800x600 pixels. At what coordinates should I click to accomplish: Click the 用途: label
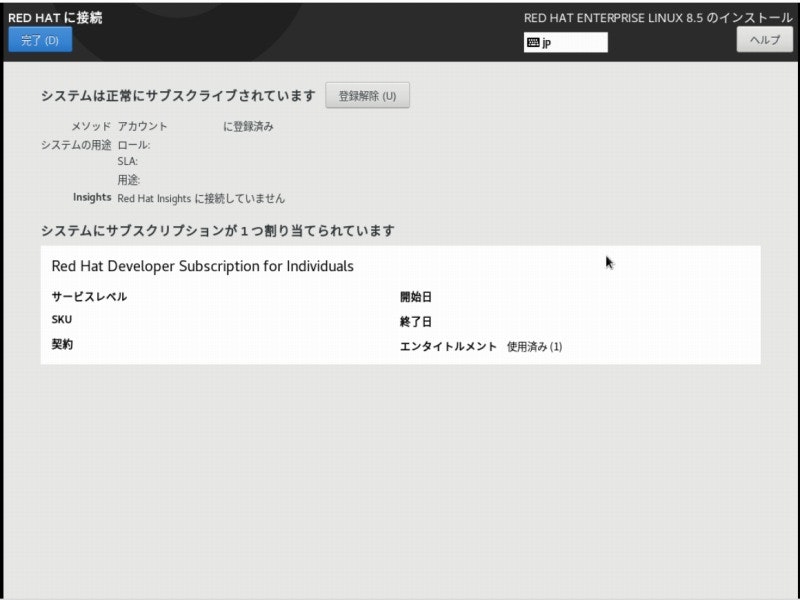[x=129, y=180]
